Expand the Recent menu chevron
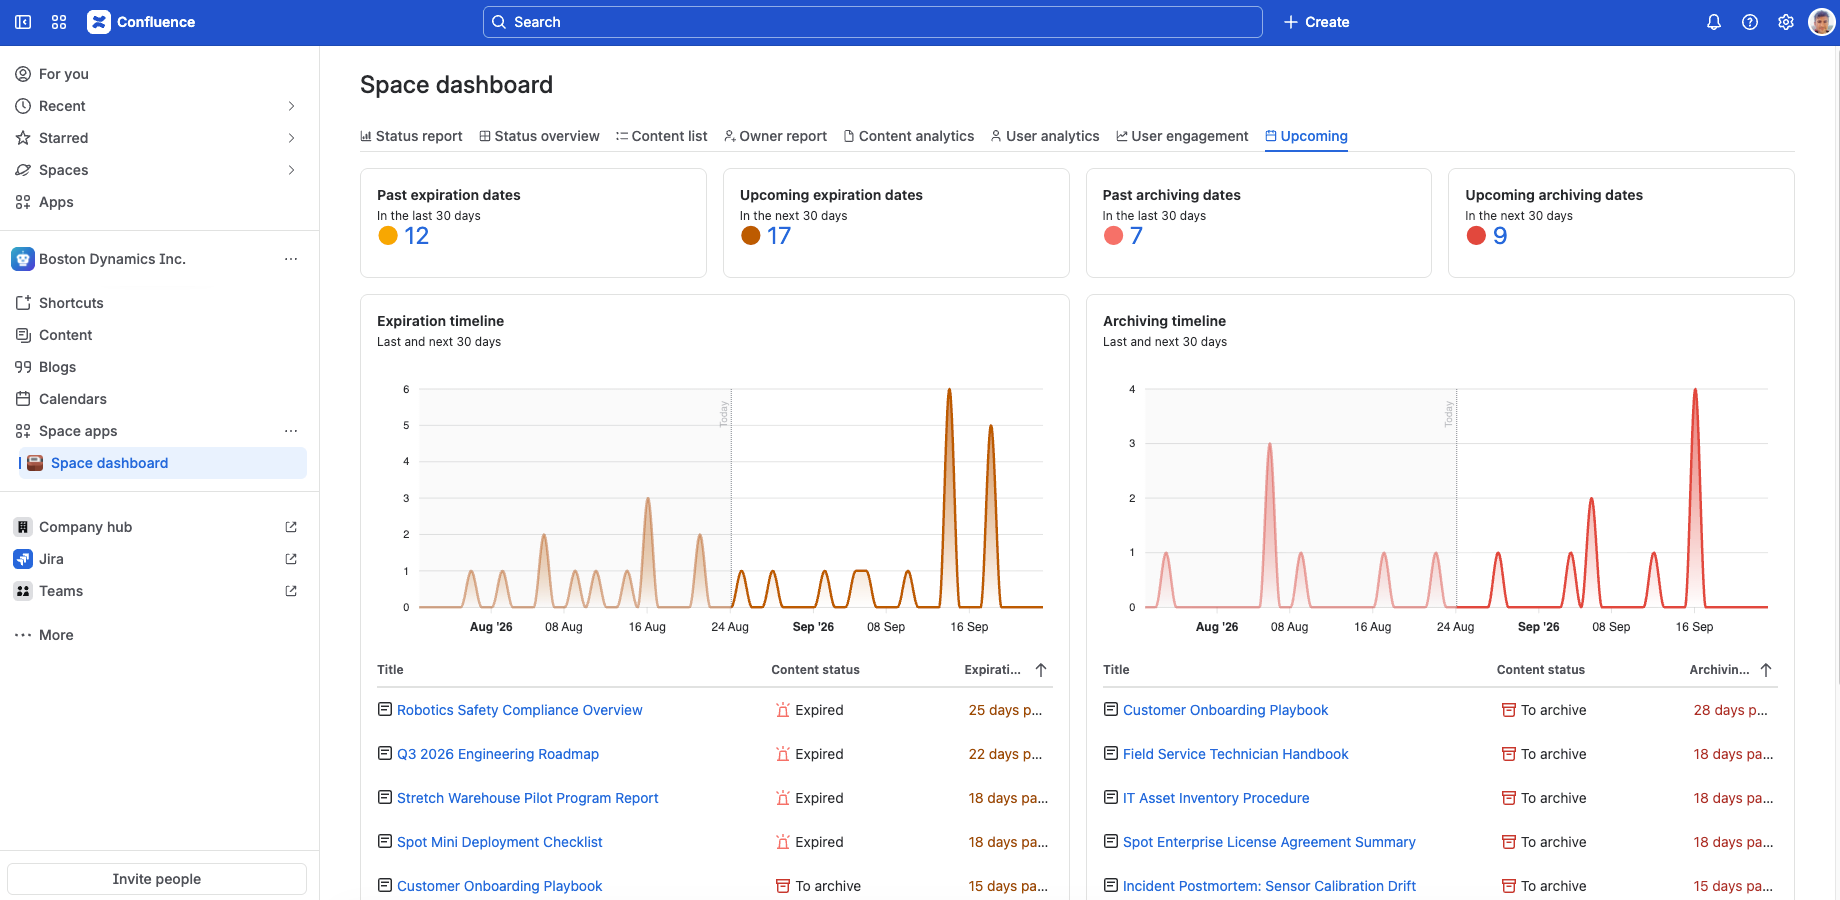This screenshot has height=900, width=1840. pyautogui.click(x=291, y=106)
